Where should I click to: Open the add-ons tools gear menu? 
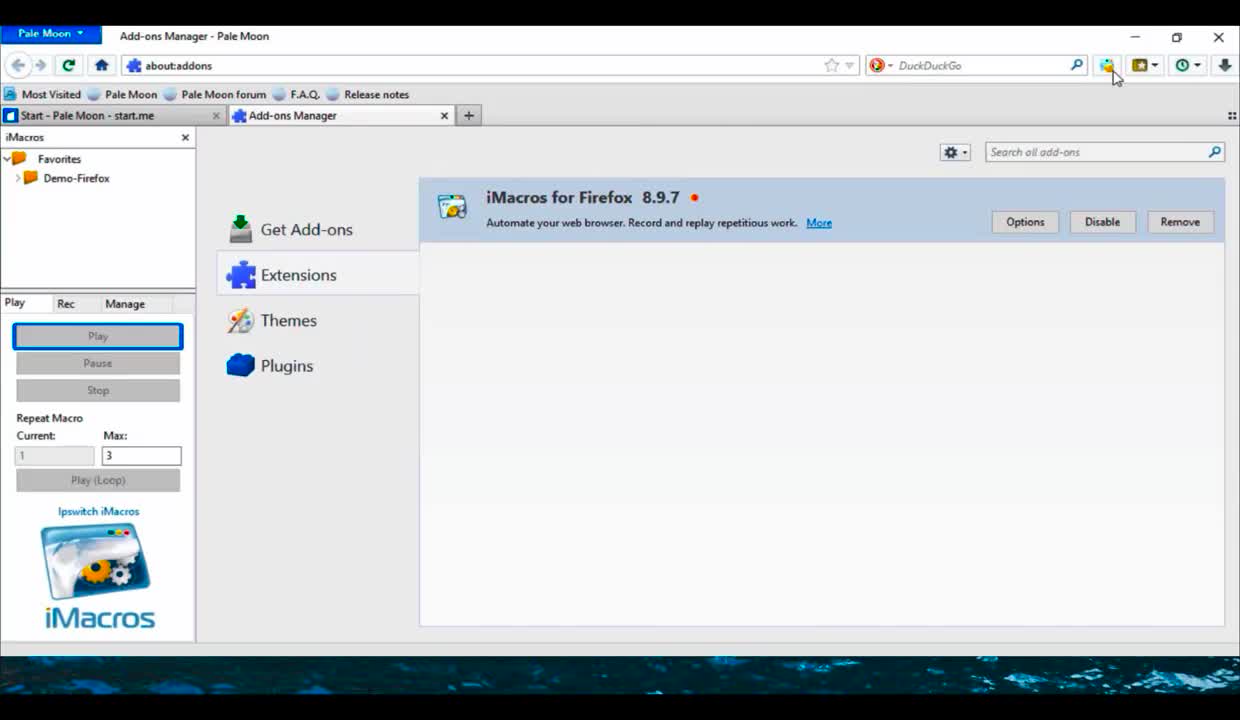point(955,152)
